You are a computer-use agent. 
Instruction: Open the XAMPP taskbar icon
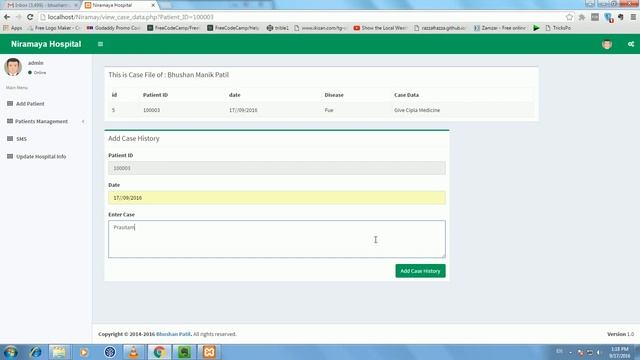point(209,352)
